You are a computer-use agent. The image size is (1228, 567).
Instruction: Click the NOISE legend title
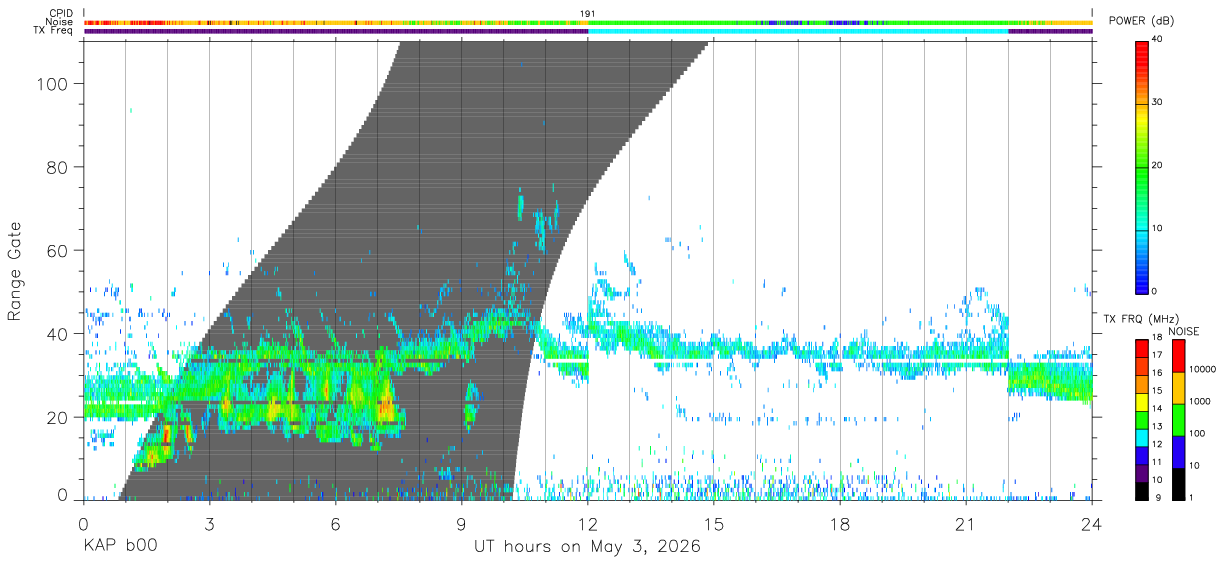click(x=1182, y=331)
